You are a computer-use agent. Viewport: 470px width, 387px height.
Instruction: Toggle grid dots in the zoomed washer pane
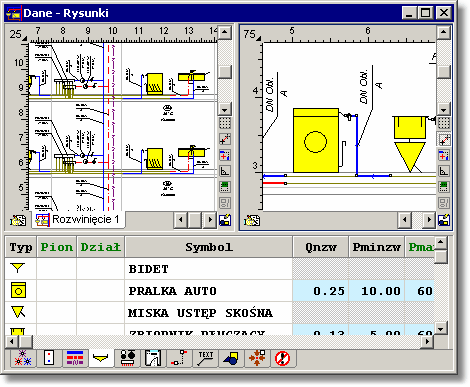[x=444, y=123]
